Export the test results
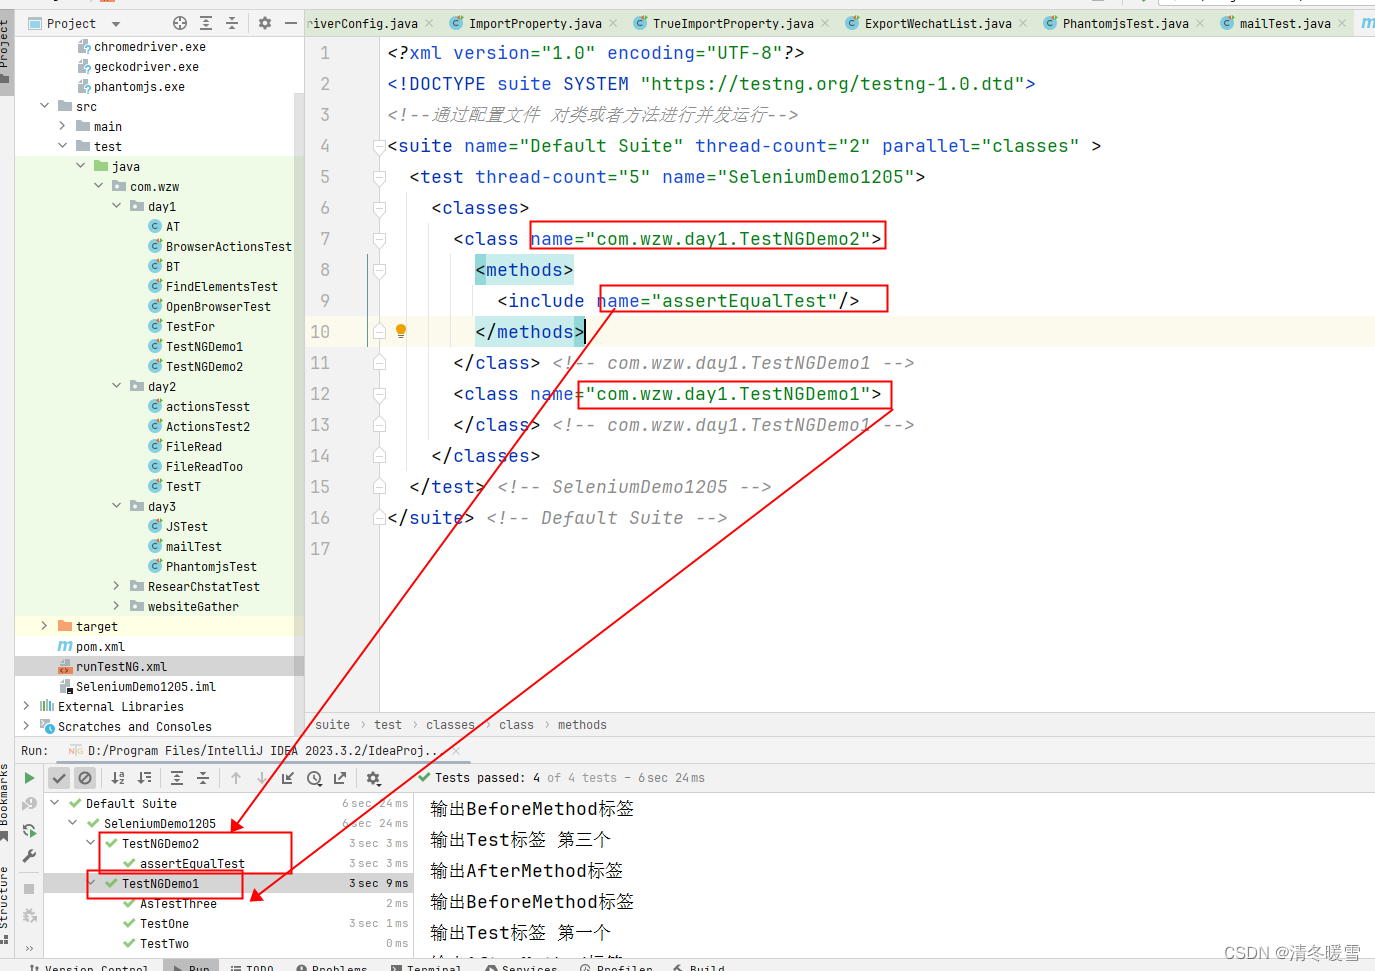Screen dimensions: 1375x971 tap(341, 778)
